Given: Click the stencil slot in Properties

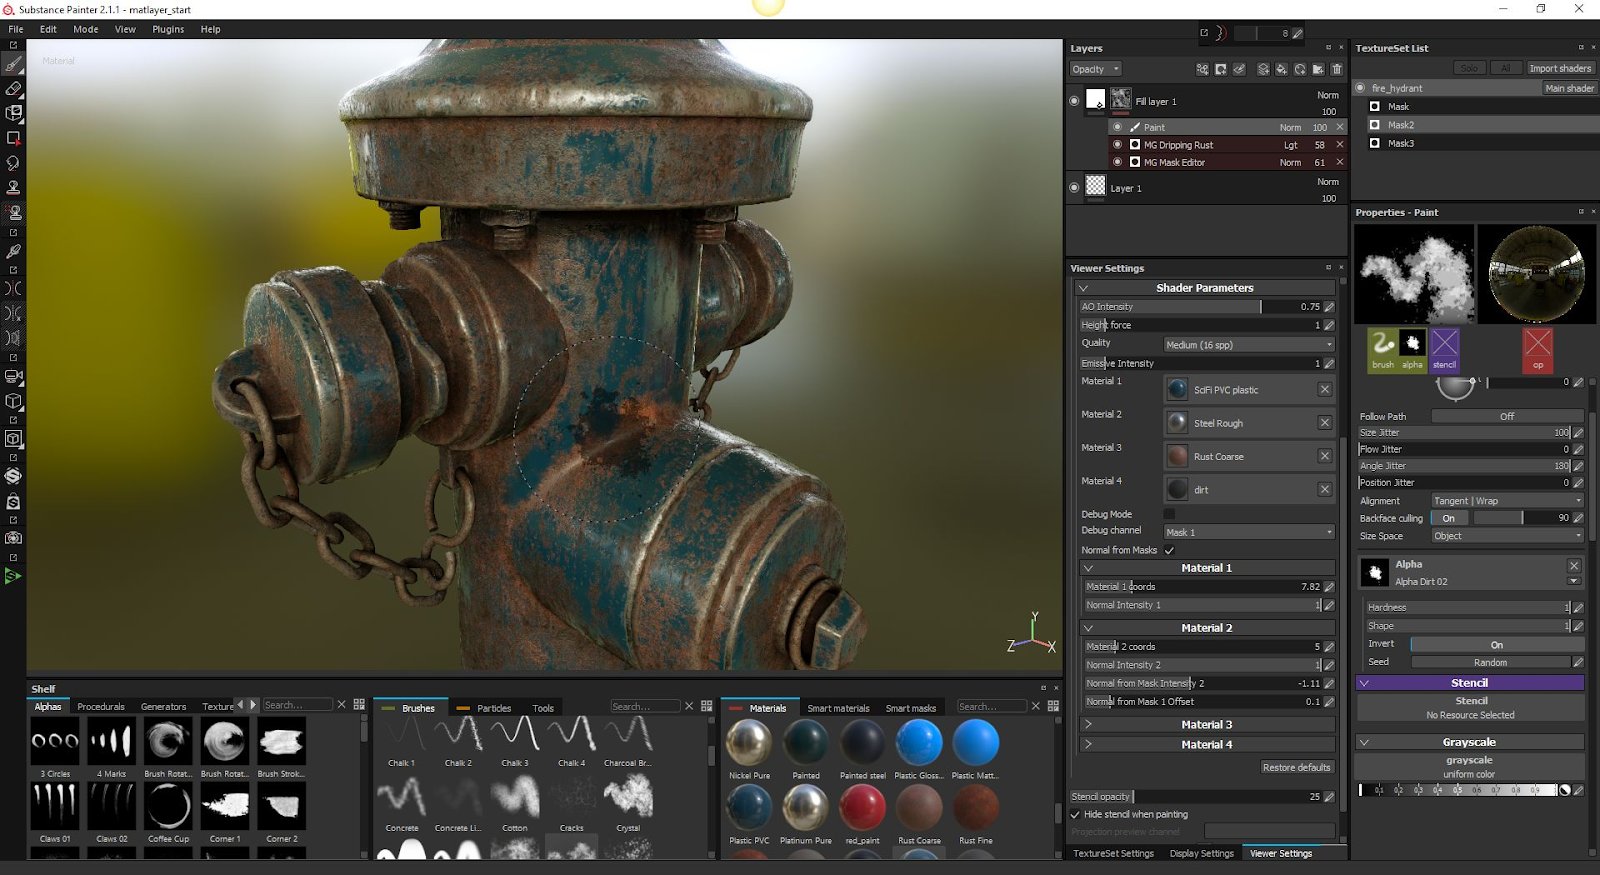Looking at the screenshot, I should point(1444,349).
